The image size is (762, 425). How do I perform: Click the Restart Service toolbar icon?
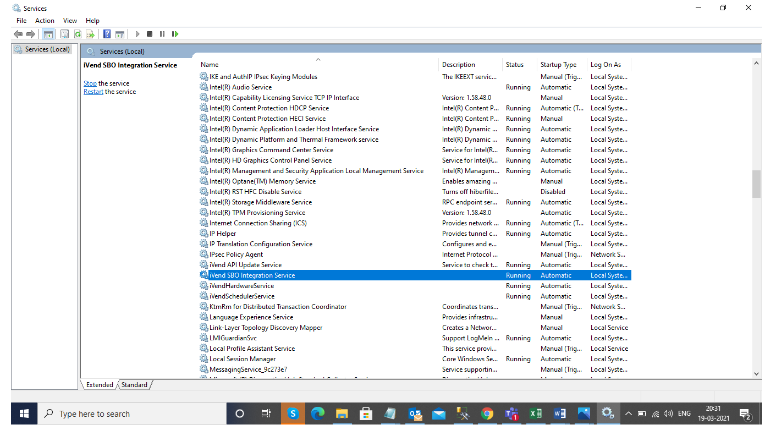point(175,34)
